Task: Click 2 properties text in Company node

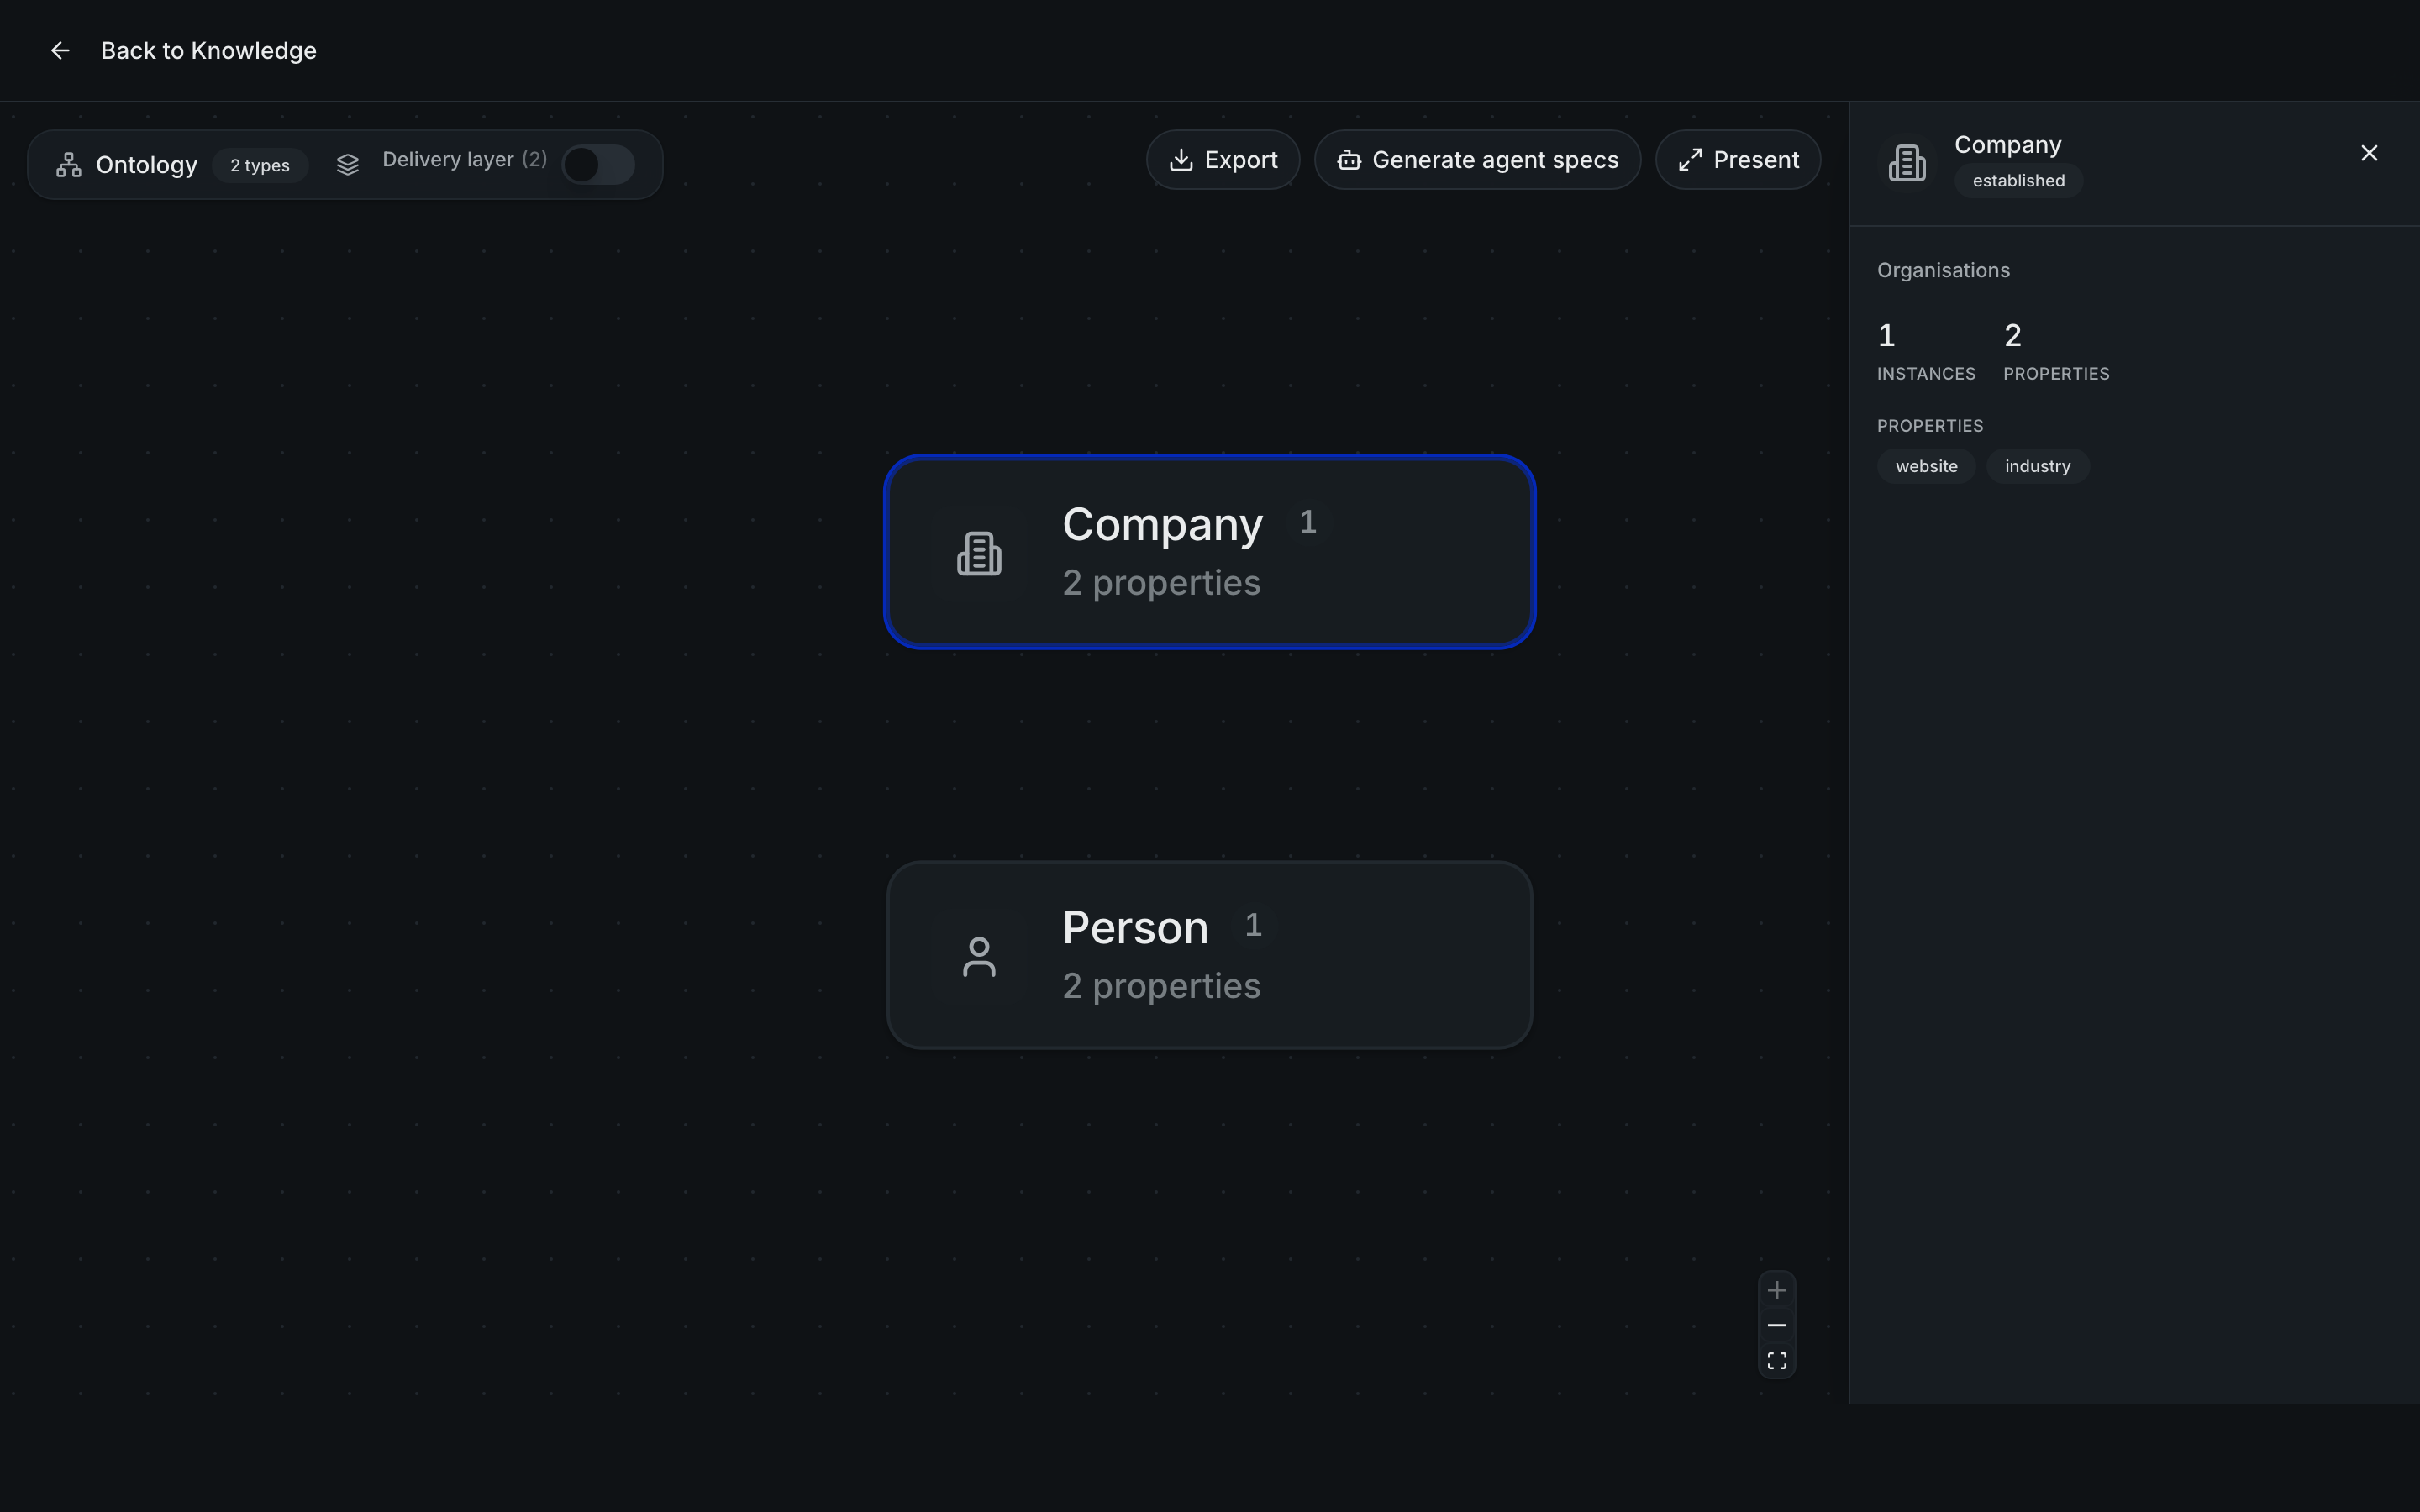Action: click(1161, 583)
